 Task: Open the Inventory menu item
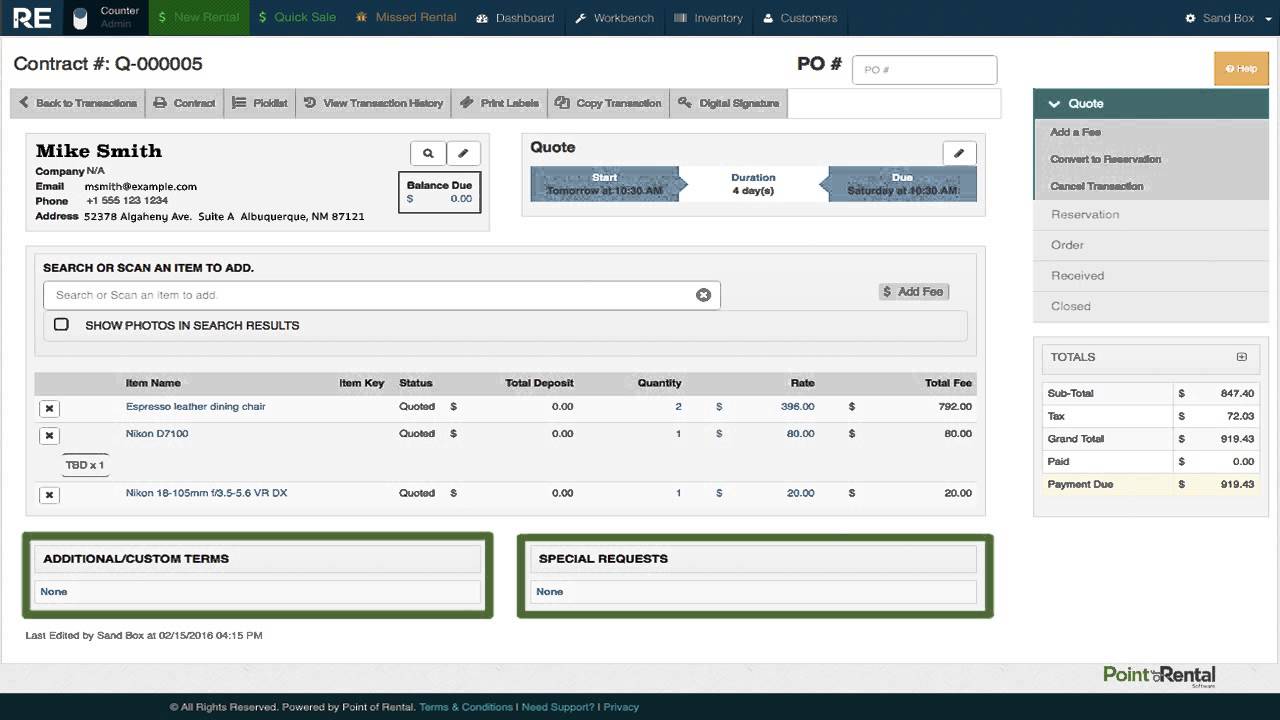click(x=709, y=17)
